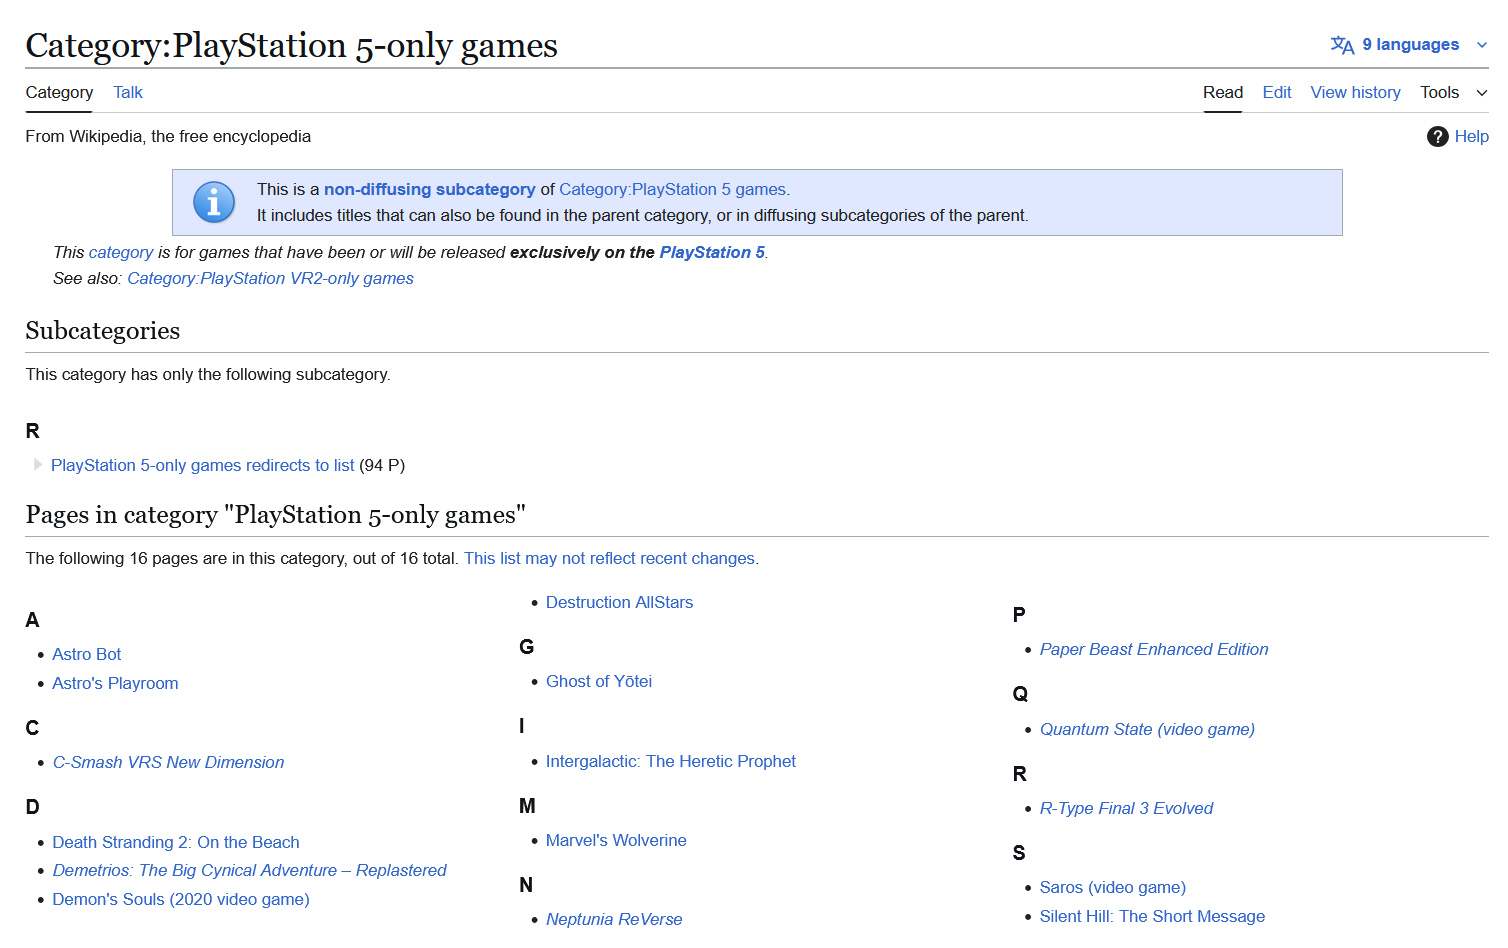Click 'From Wikipedia, the free encyclopedia' text

tap(168, 137)
